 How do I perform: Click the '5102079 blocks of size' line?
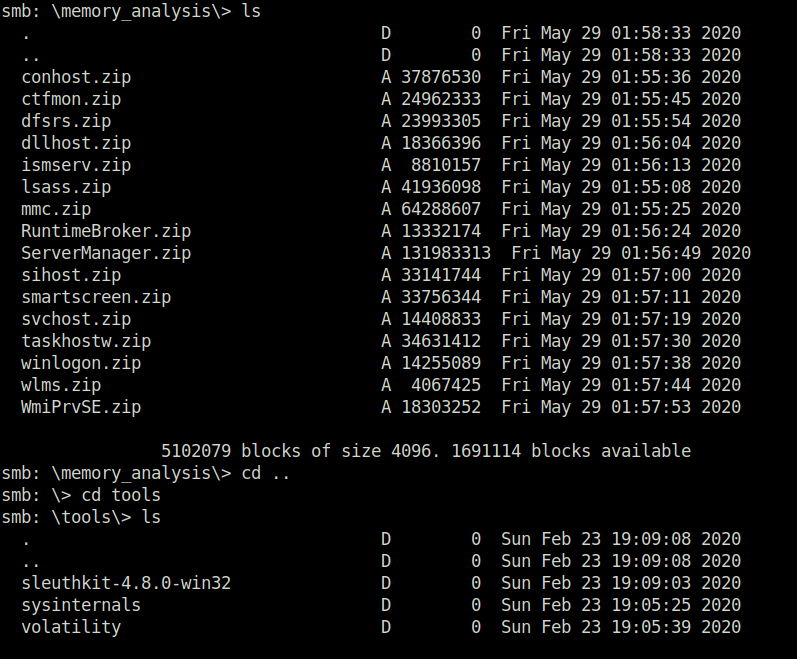[x=426, y=451]
